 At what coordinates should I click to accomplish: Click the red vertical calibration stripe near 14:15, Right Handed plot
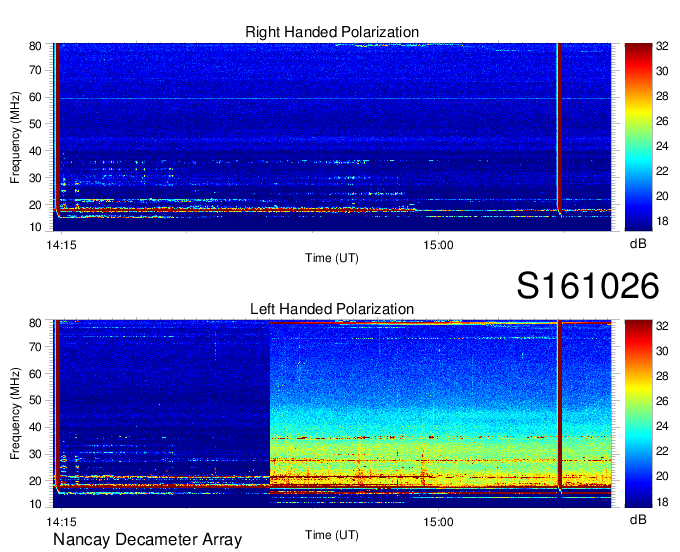coord(58,126)
